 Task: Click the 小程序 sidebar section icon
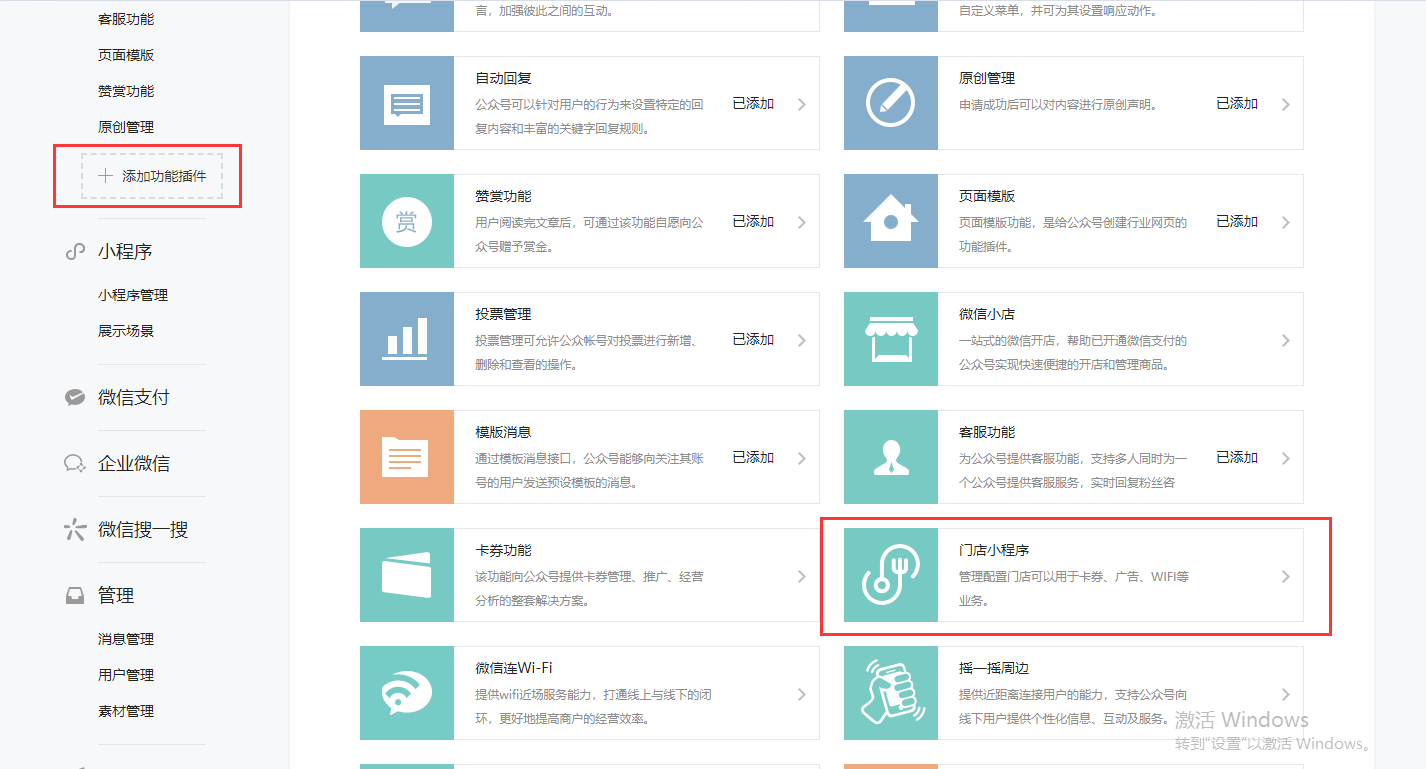coord(75,252)
